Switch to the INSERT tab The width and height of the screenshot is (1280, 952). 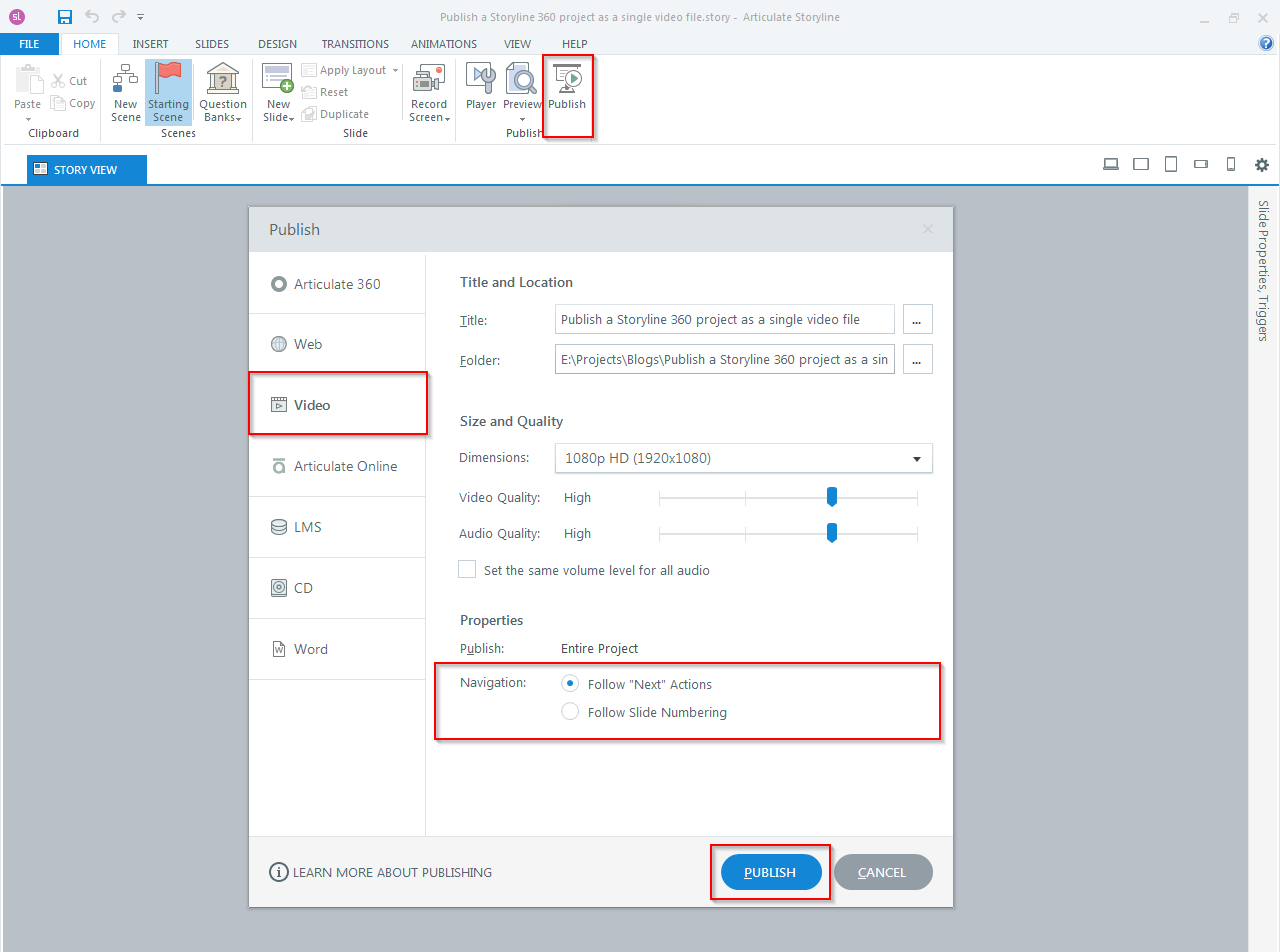151,44
